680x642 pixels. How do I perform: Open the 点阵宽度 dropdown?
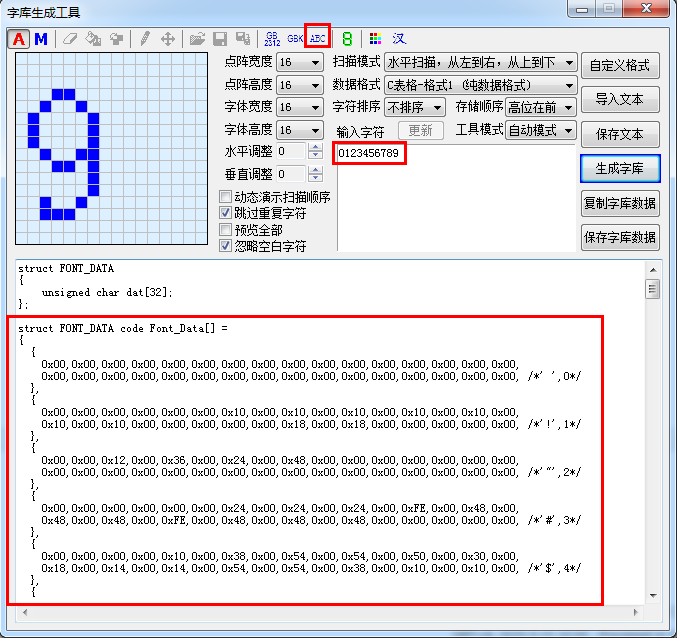(300, 63)
